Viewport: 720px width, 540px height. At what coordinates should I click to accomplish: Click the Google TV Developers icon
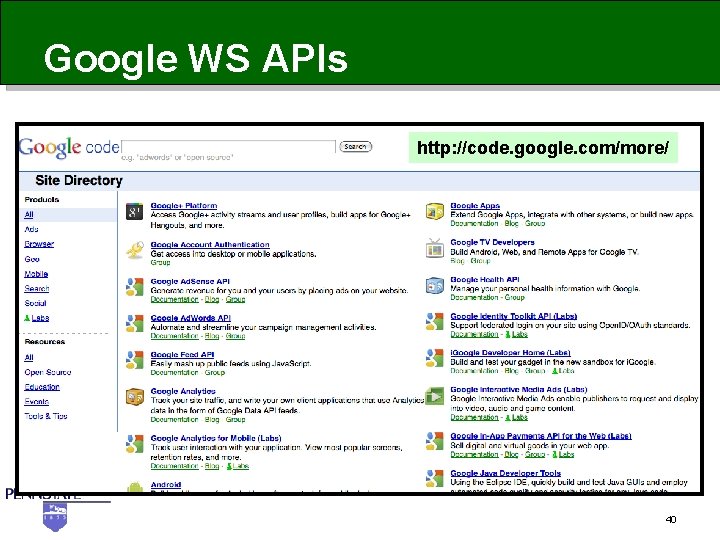pos(434,248)
